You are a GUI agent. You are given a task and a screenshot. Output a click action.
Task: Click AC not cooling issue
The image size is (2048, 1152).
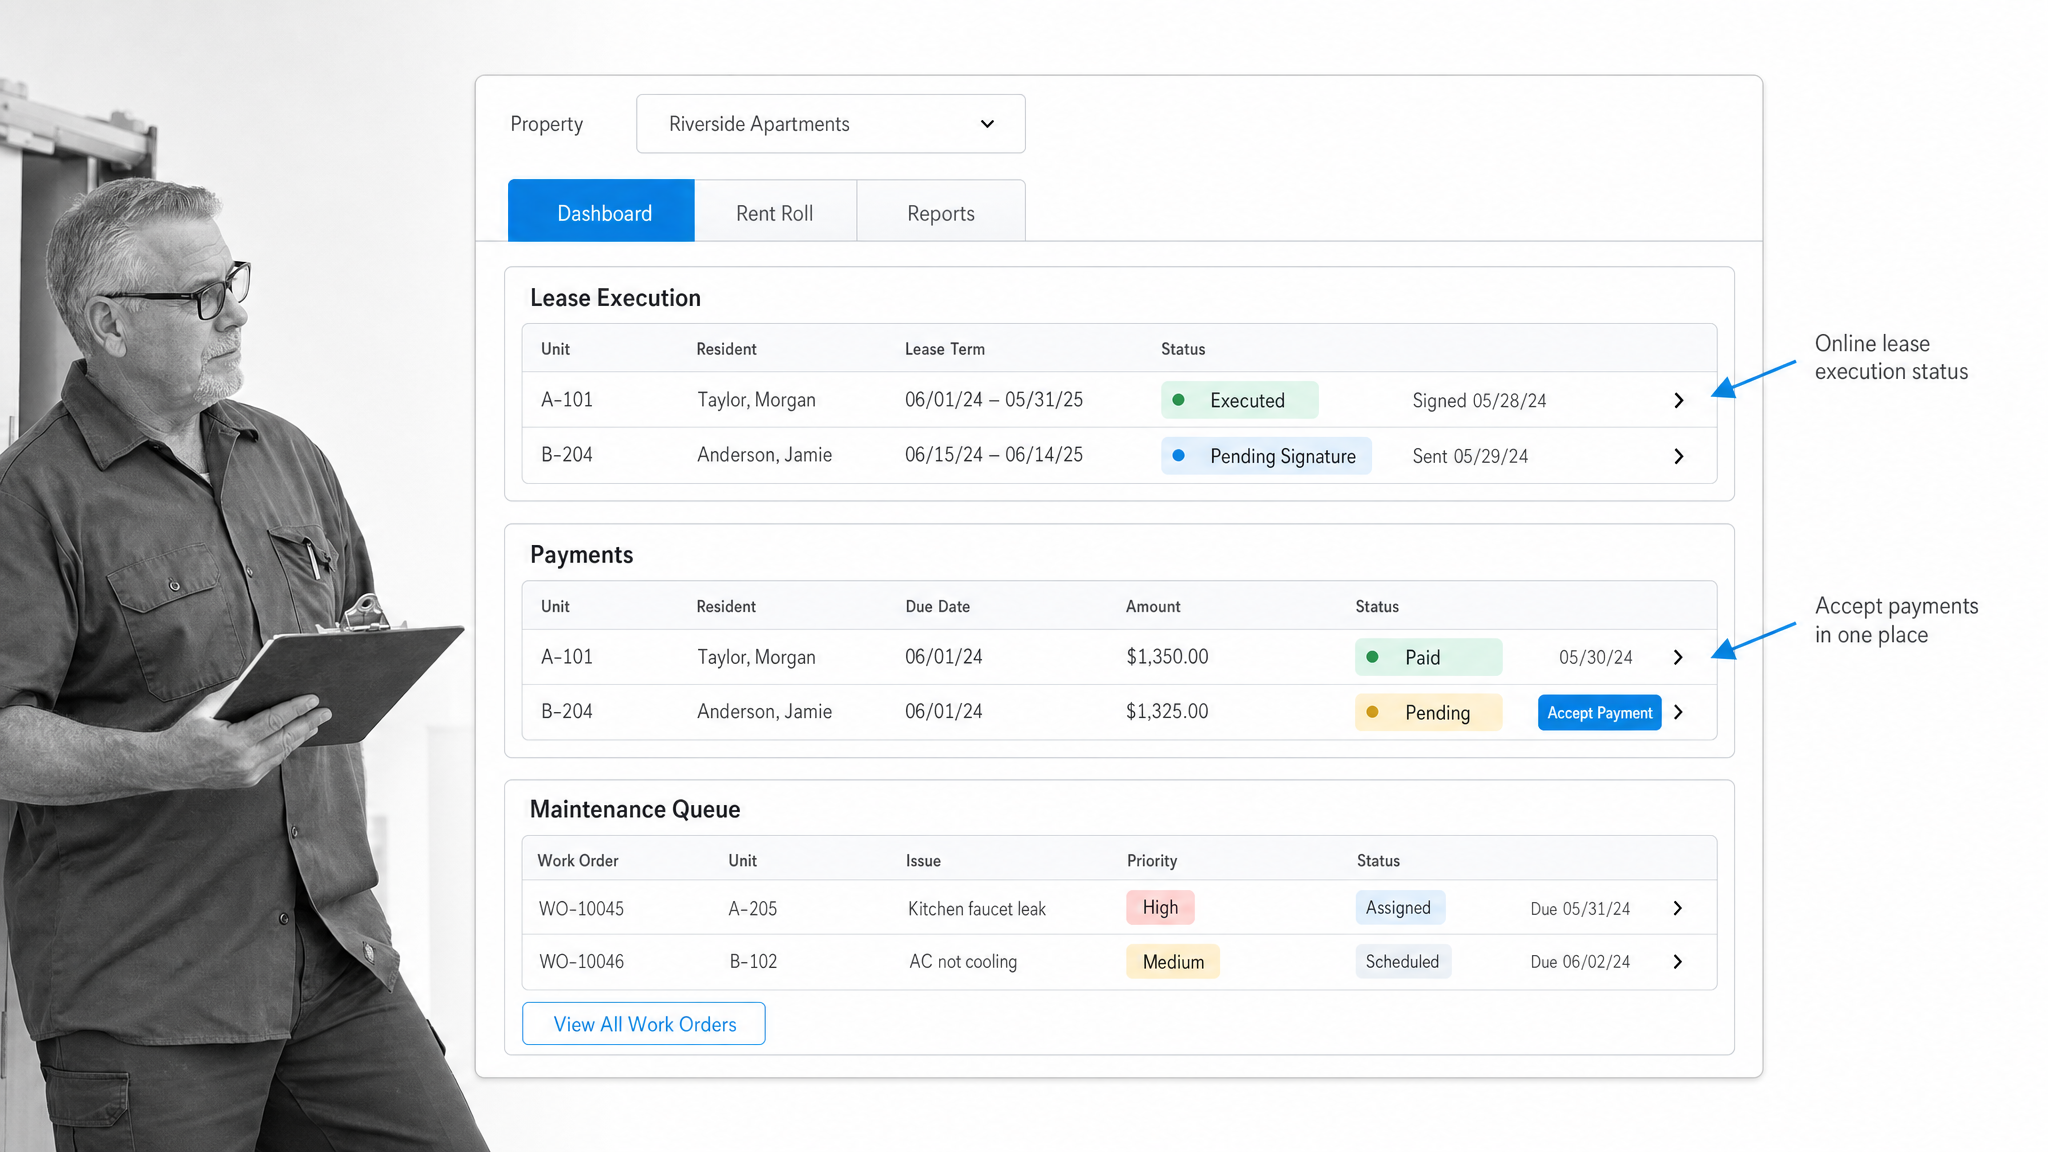[x=963, y=961]
